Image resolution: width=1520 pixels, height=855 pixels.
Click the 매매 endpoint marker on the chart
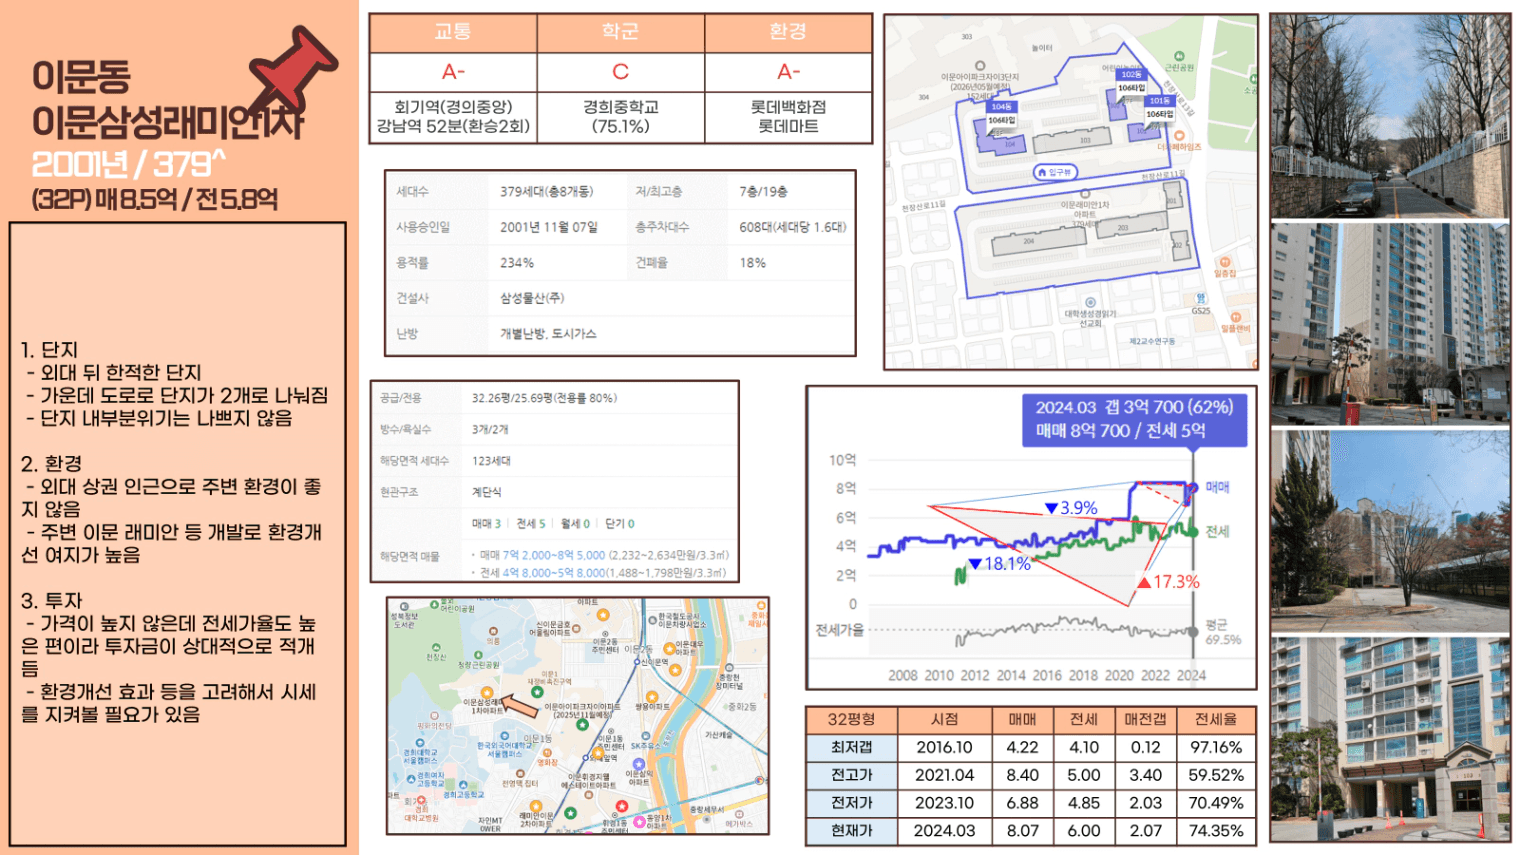(1193, 487)
